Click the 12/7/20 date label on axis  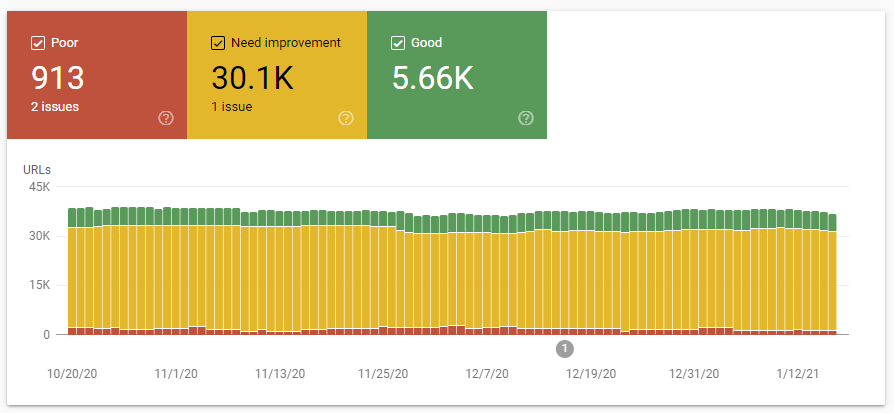488,374
